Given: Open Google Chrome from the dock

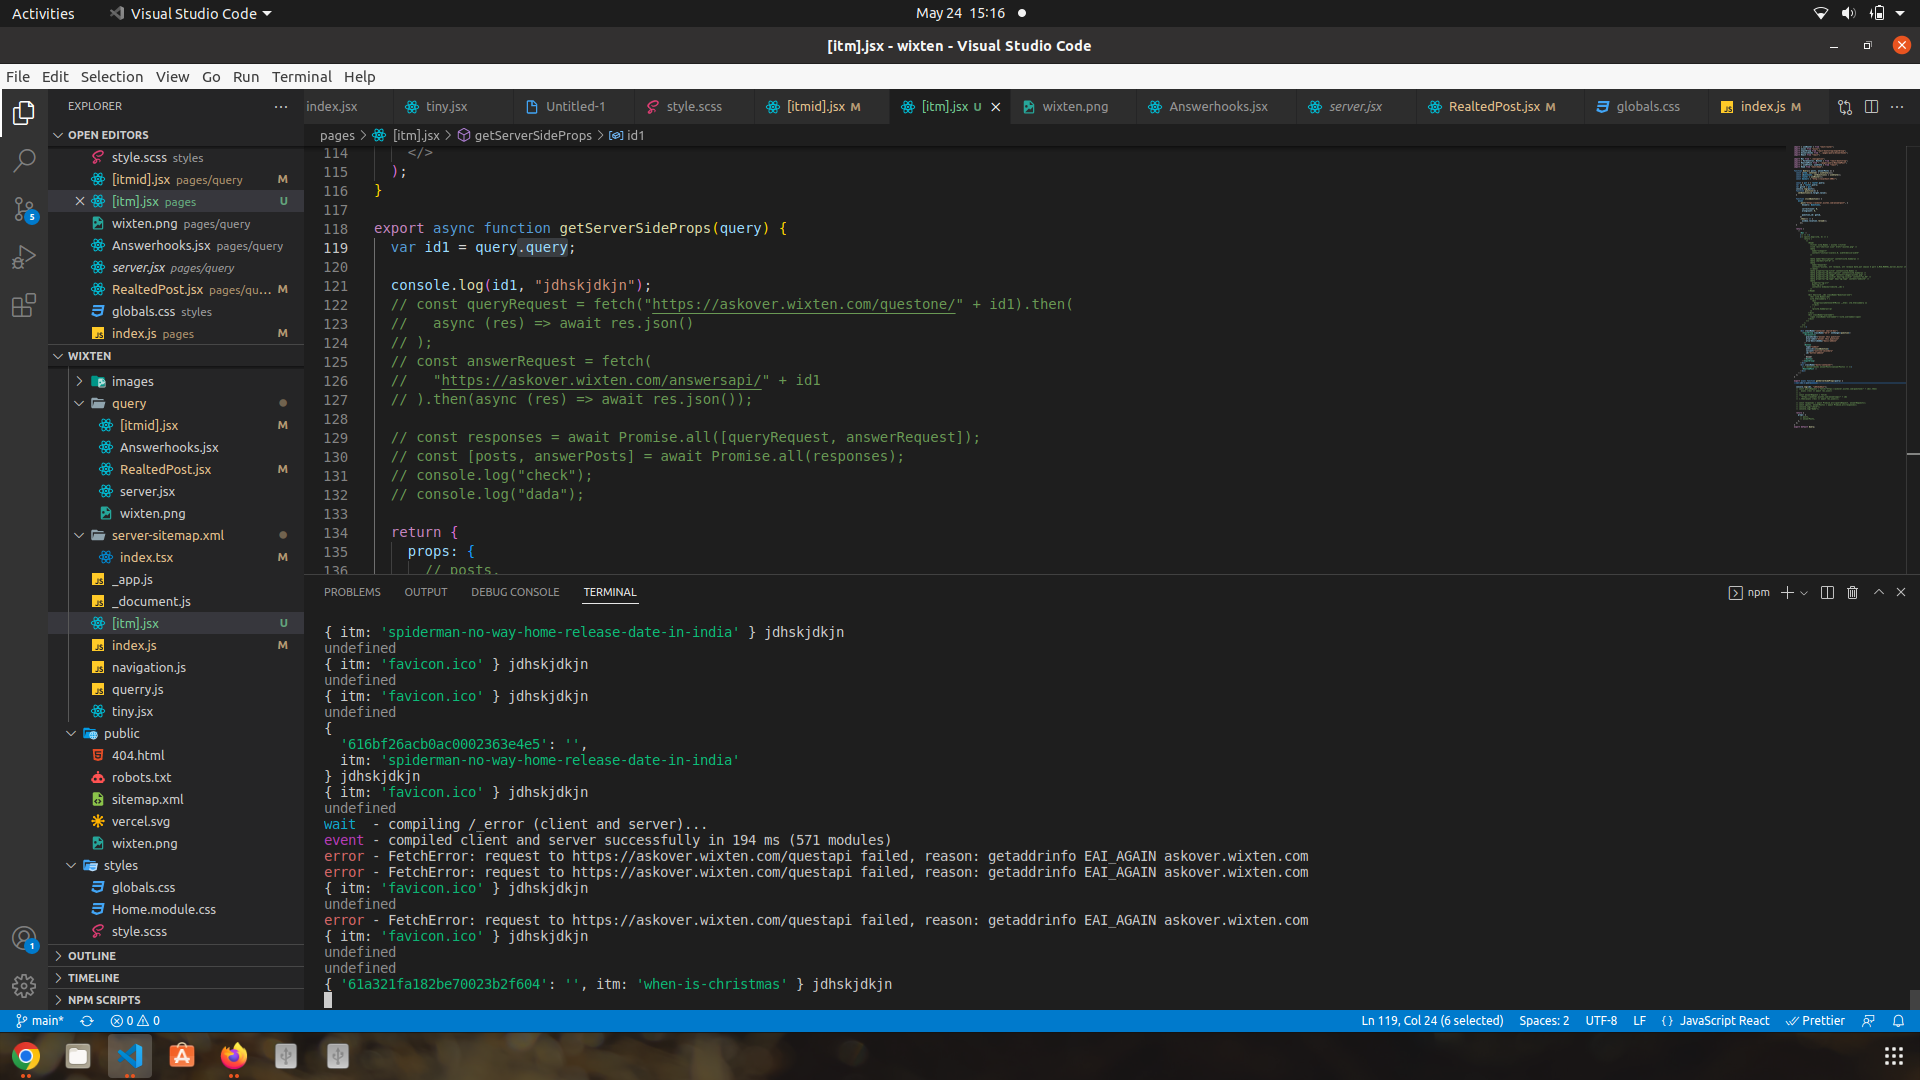Looking at the screenshot, I should [26, 1056].
